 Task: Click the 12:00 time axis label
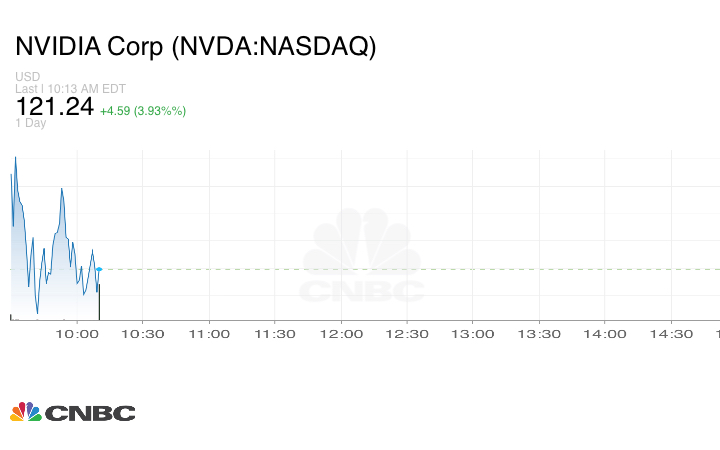341,334
